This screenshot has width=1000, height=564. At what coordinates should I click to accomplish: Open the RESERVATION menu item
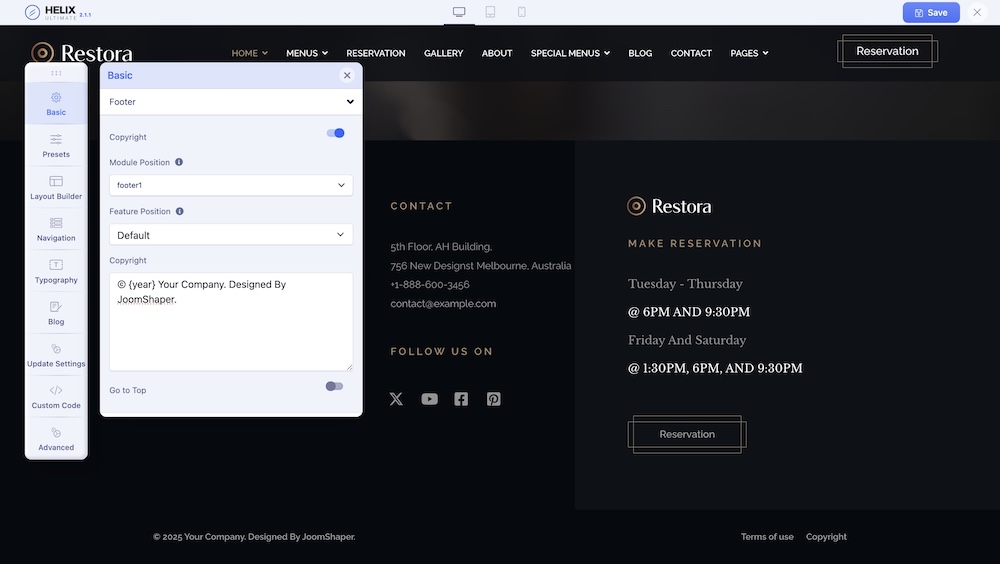[376, 53]
